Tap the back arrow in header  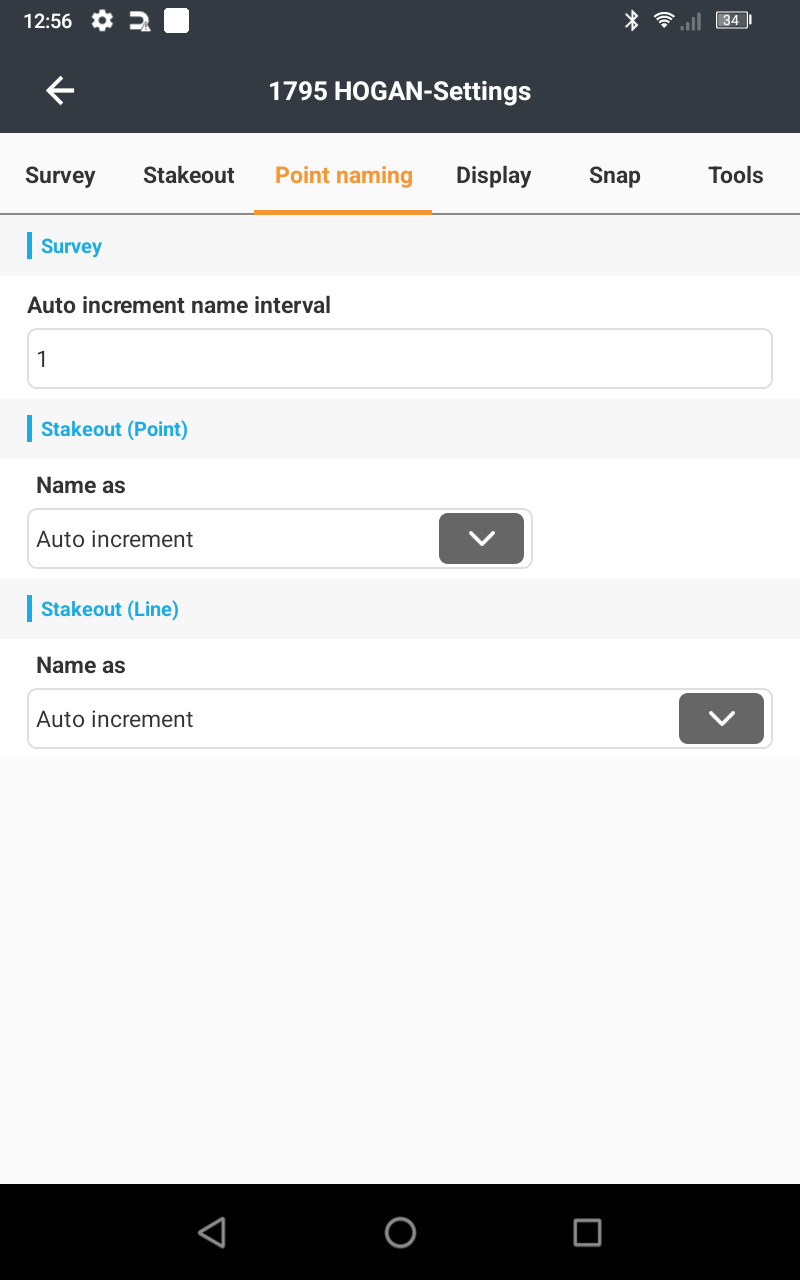pyautogui.click(x=60, y=91)
